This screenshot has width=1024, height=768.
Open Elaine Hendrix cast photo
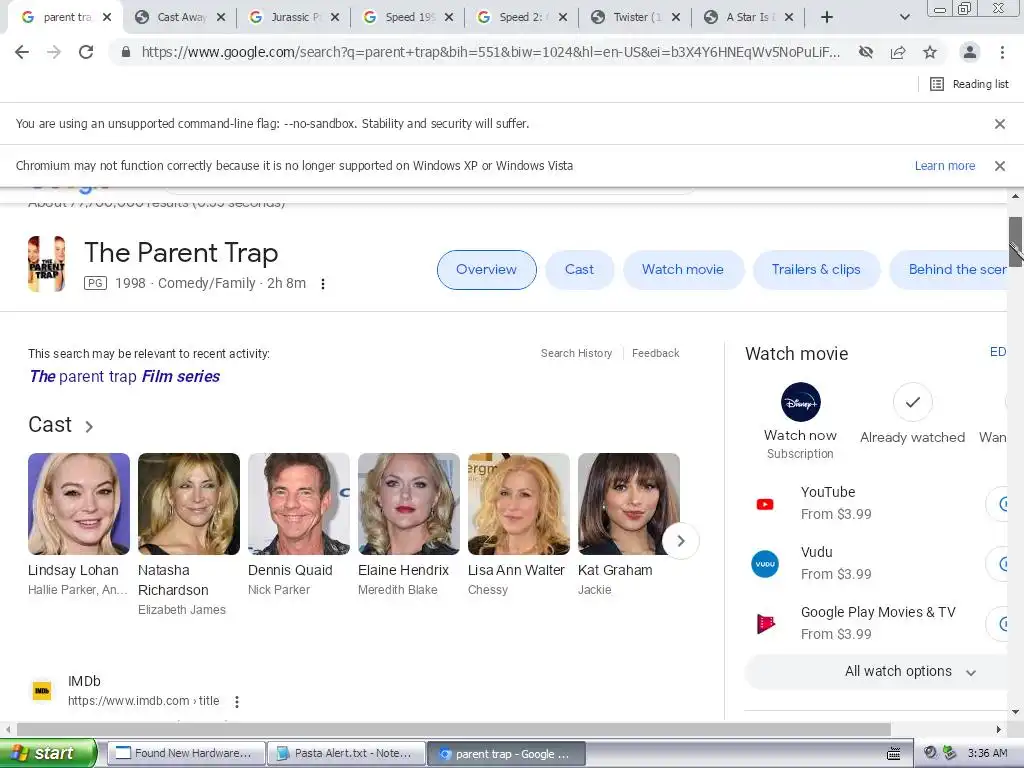pyautogui.click(x=409, y=504)
